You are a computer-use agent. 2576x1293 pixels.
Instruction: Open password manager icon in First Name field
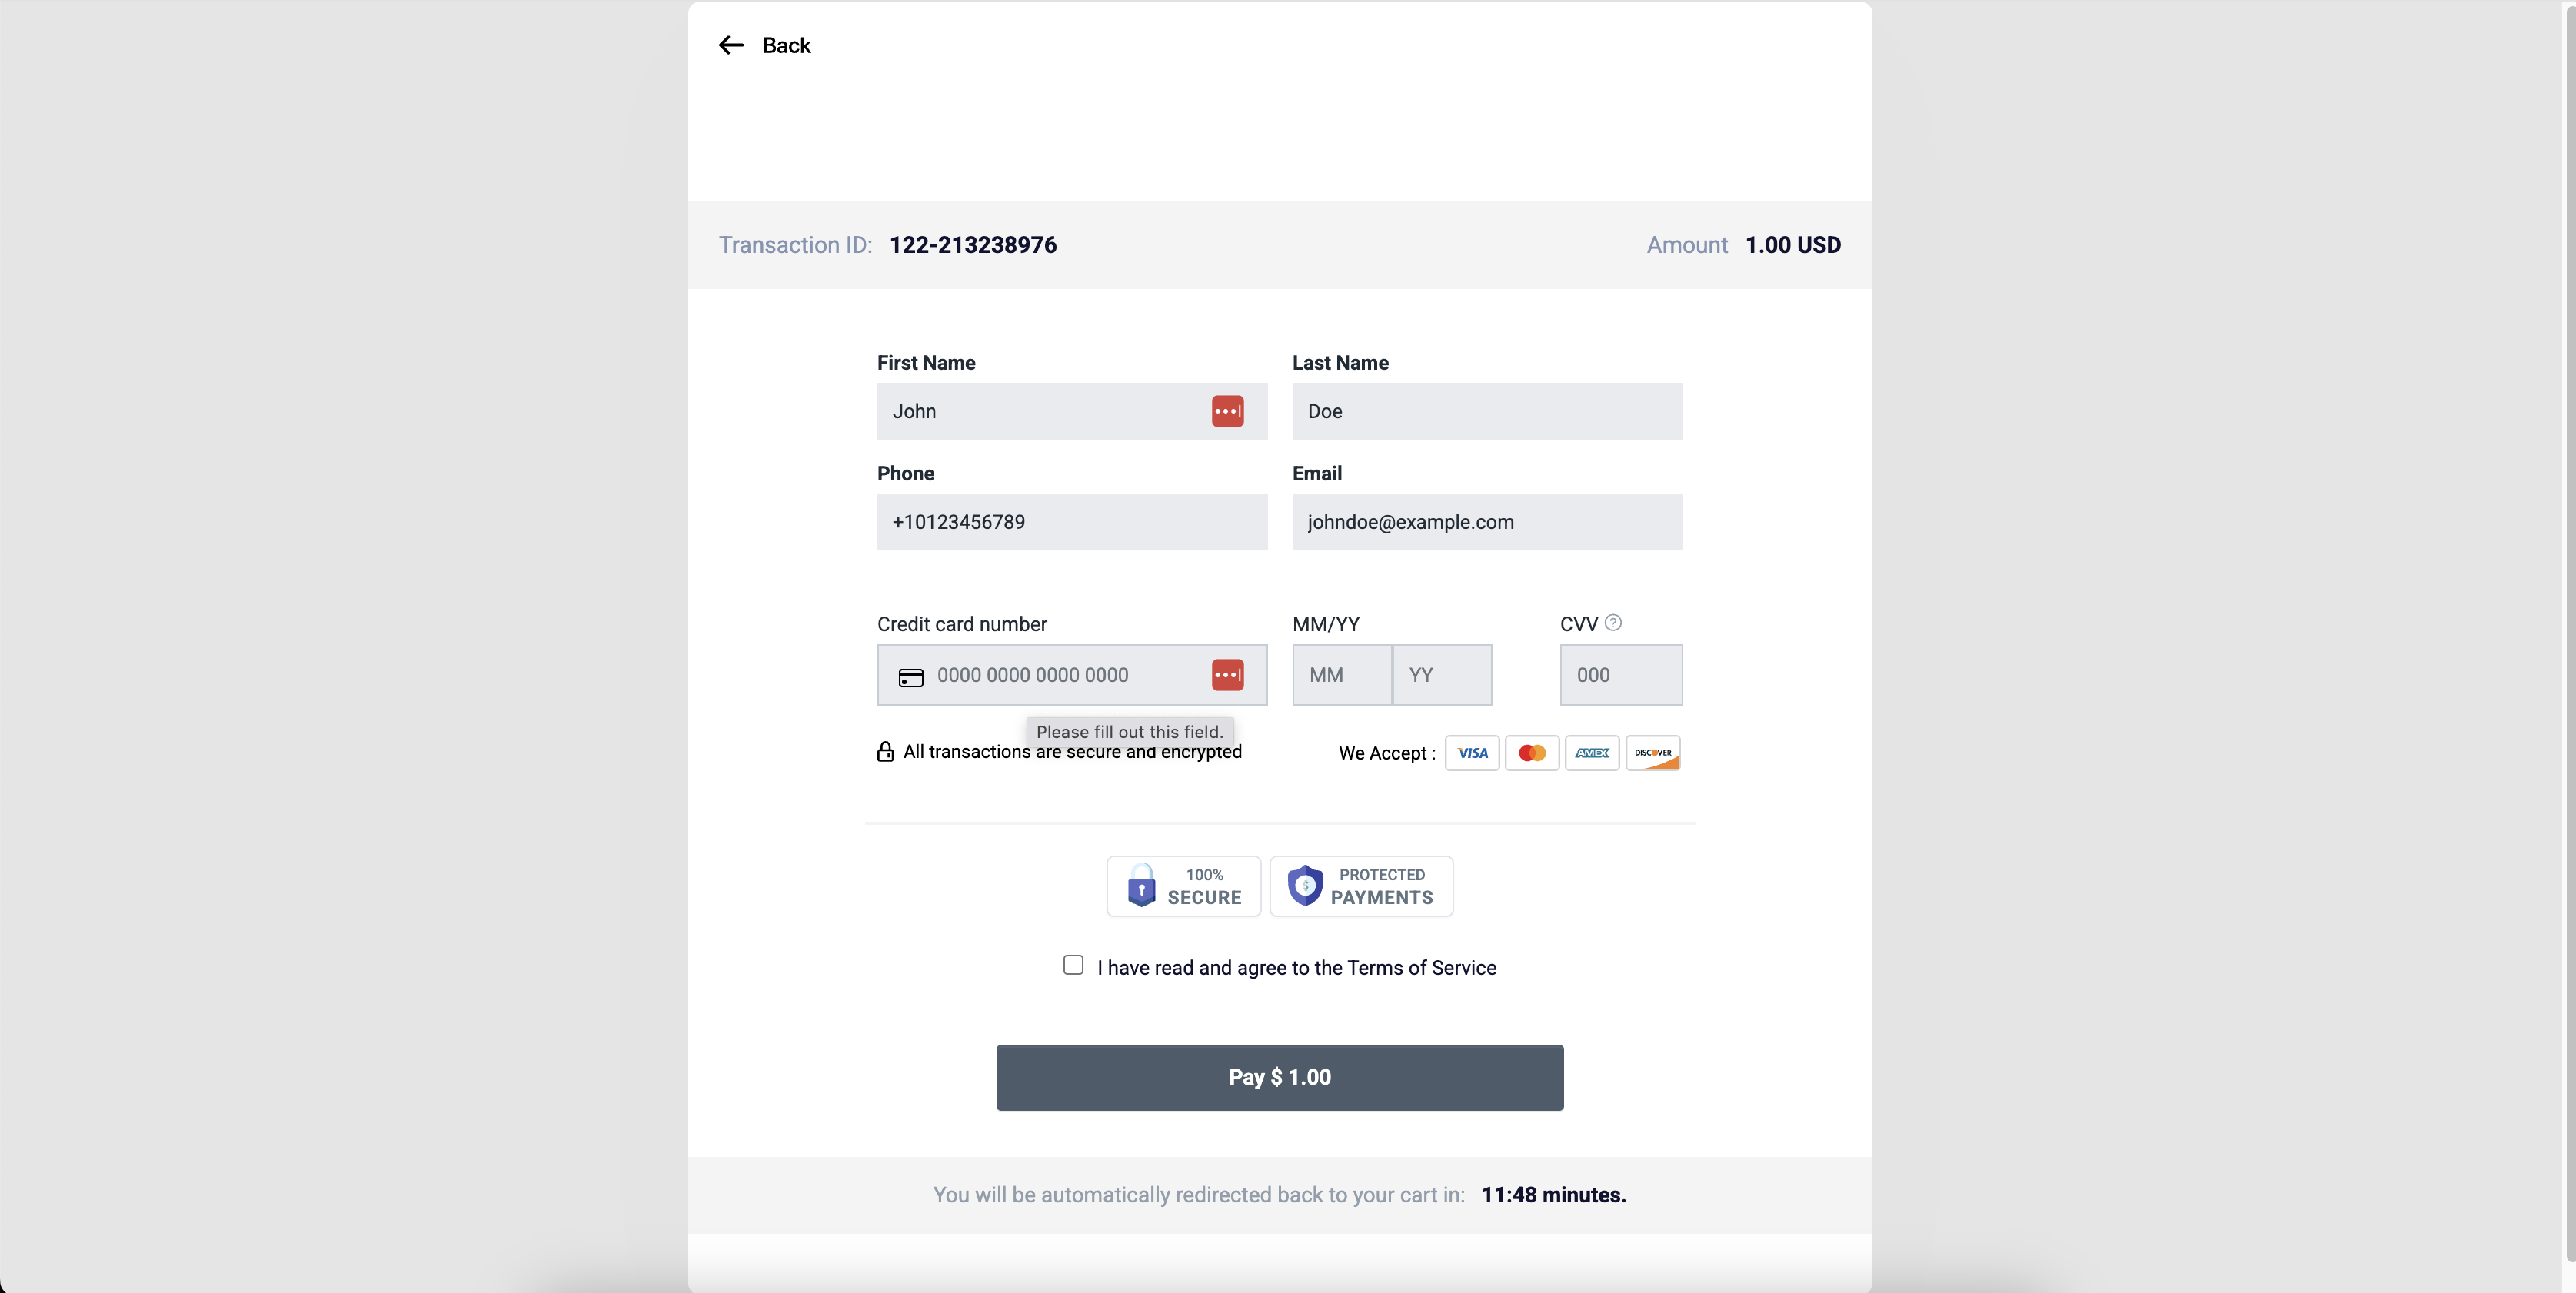(x=1227, y=411)
